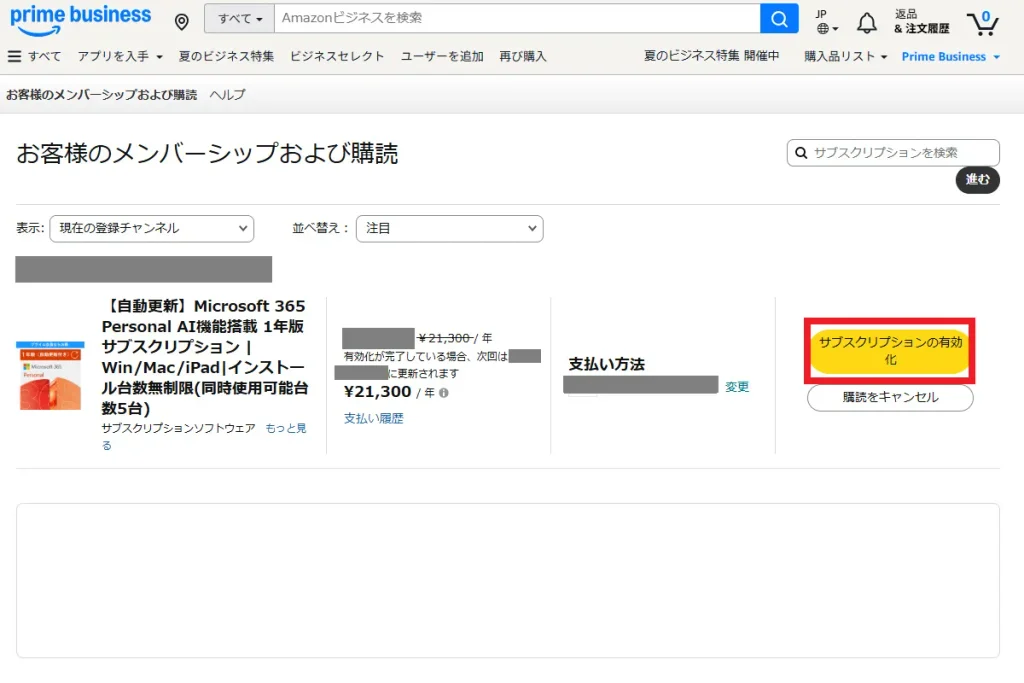This screenshot has height=683, width=1024.
Task: Select お客様のメンバーシップおよび購読 tab
Action: [101, 95]
